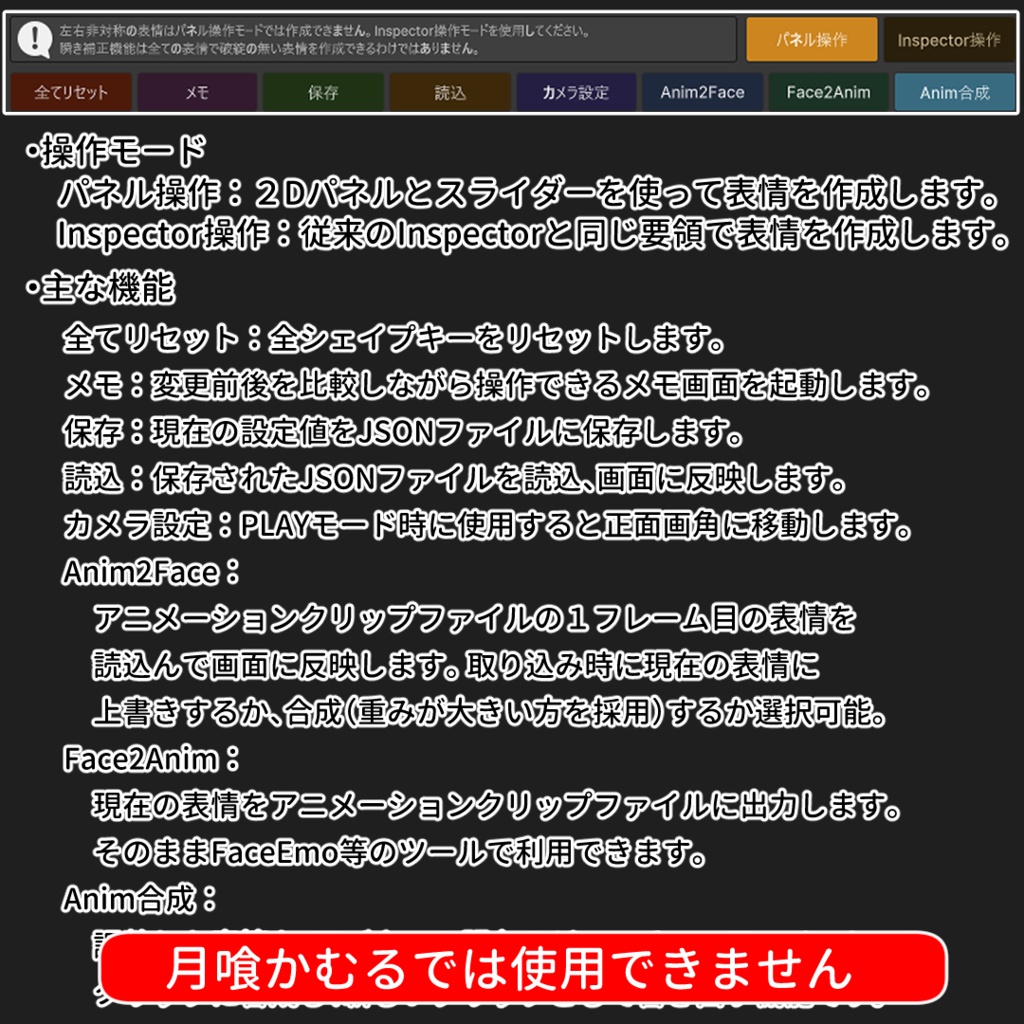This screenshot has height=1024, width=1024.
Task: Switch to Inspector操作 mode
Action: (x=949, y=40)
